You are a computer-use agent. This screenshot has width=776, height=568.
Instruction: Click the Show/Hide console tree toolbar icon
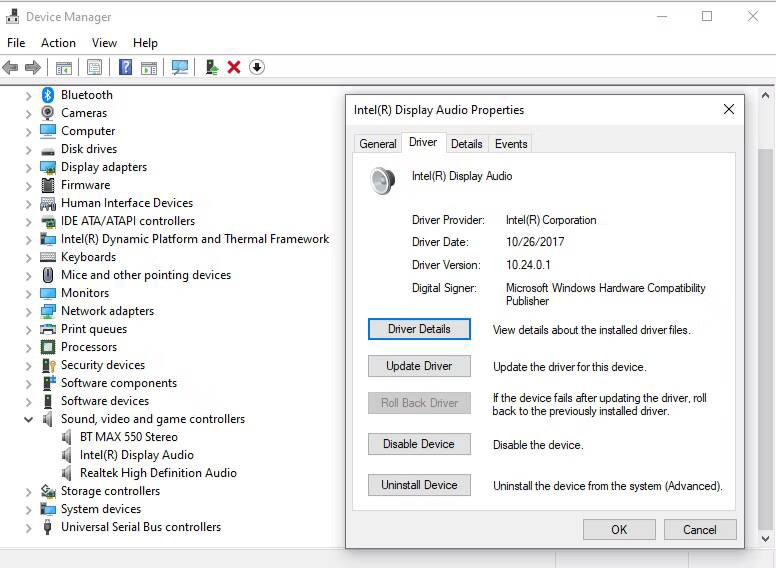[64, 67]
